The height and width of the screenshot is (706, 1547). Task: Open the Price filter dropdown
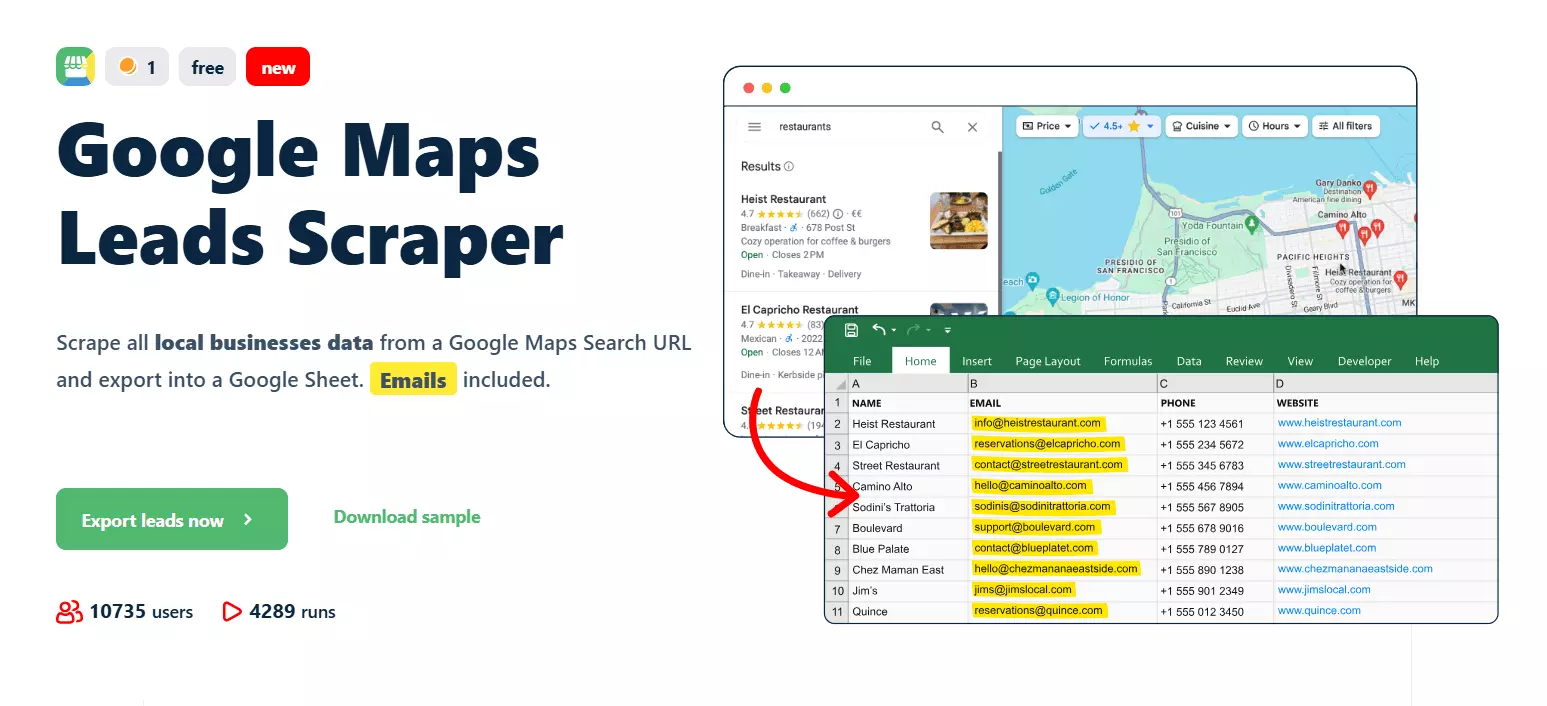coord(1047,126)
